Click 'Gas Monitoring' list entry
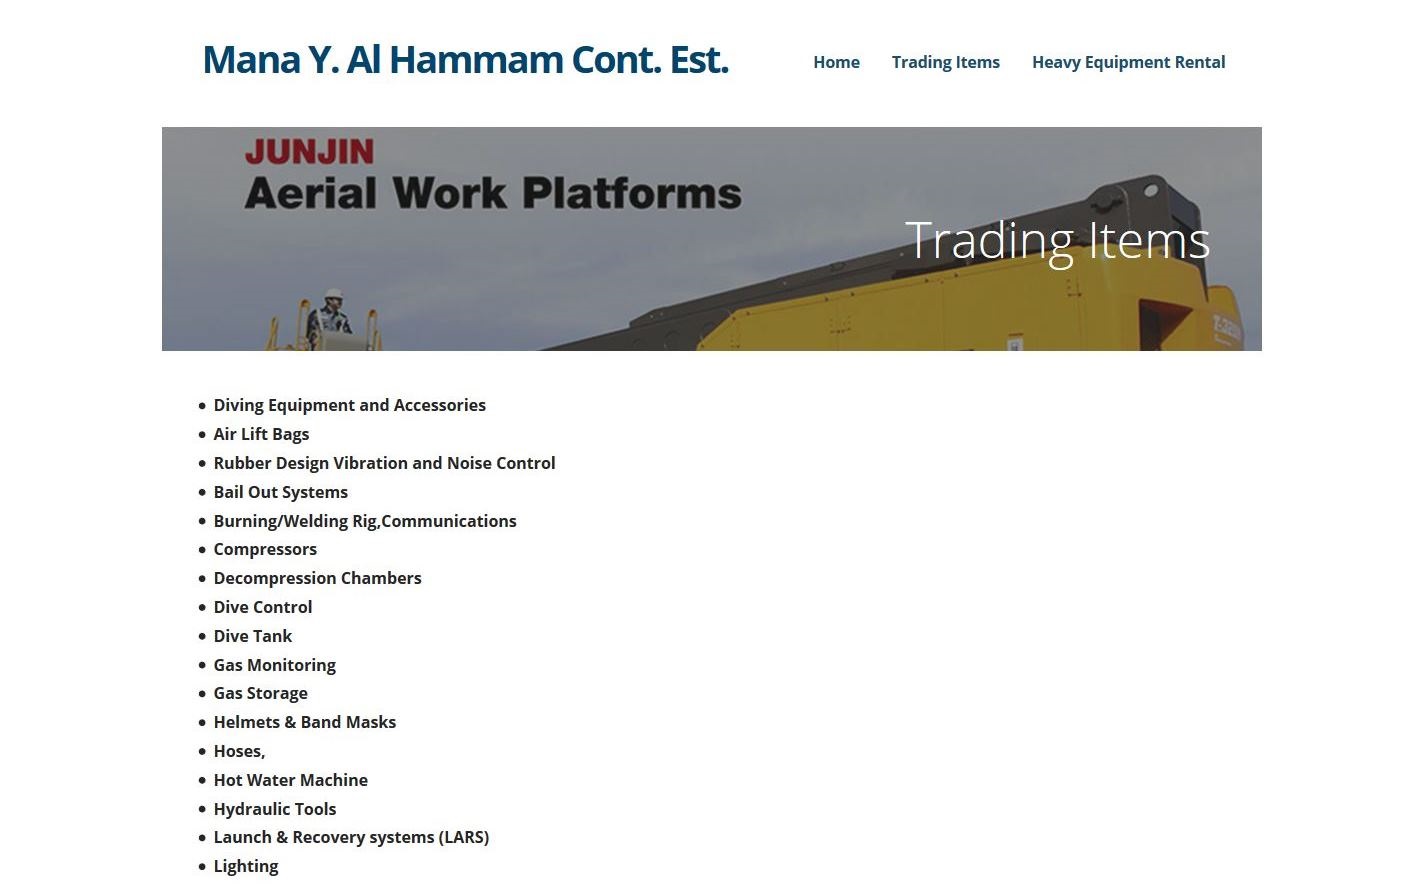The image size is (1416, 888). tap(274, 665)
